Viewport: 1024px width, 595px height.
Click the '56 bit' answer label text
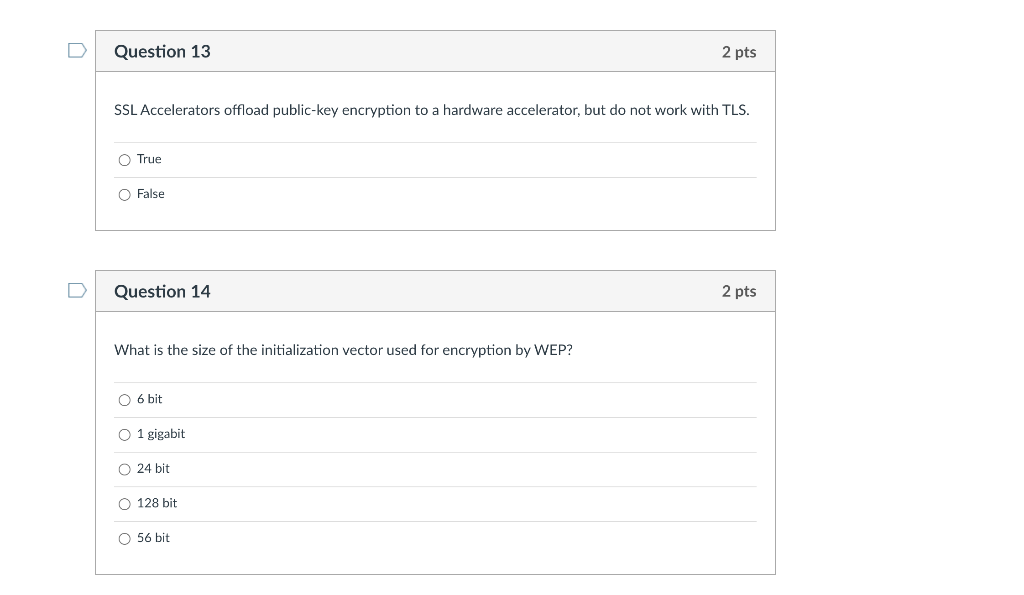[x=153, y=538]
